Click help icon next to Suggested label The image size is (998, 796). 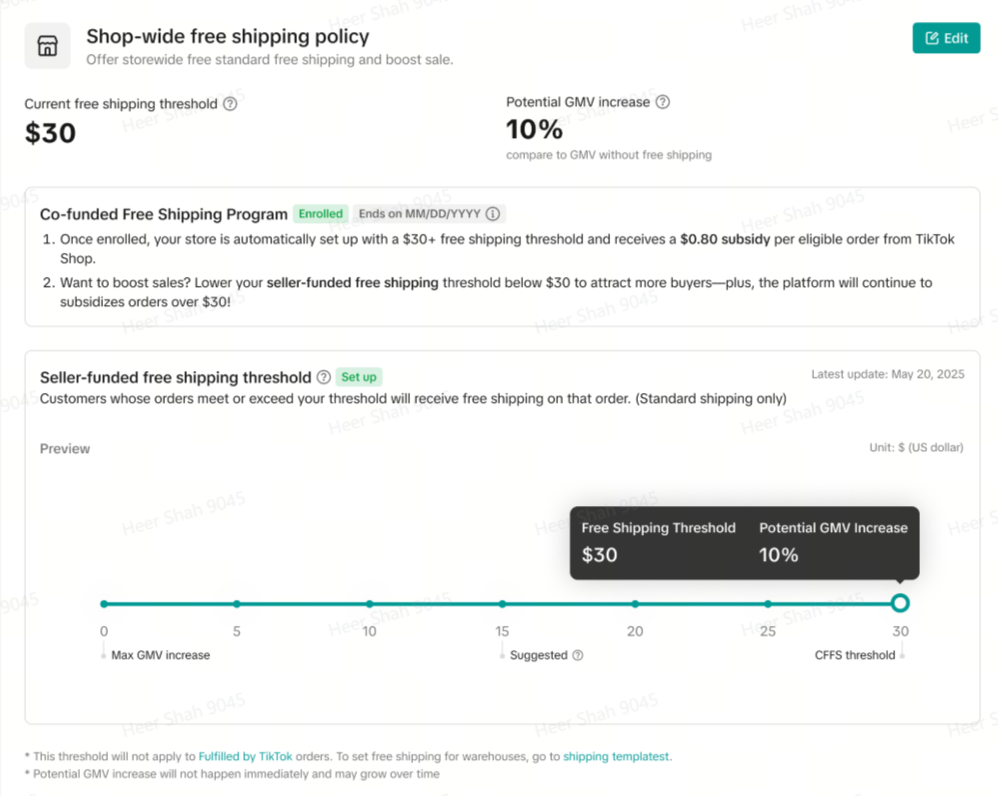[577, 655]
